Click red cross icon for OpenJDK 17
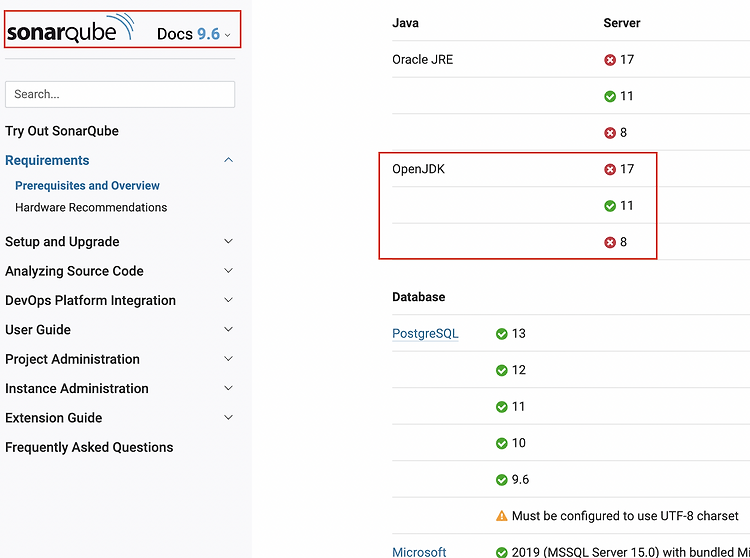This screenshot has height=558, width=750. pos(610,169)
